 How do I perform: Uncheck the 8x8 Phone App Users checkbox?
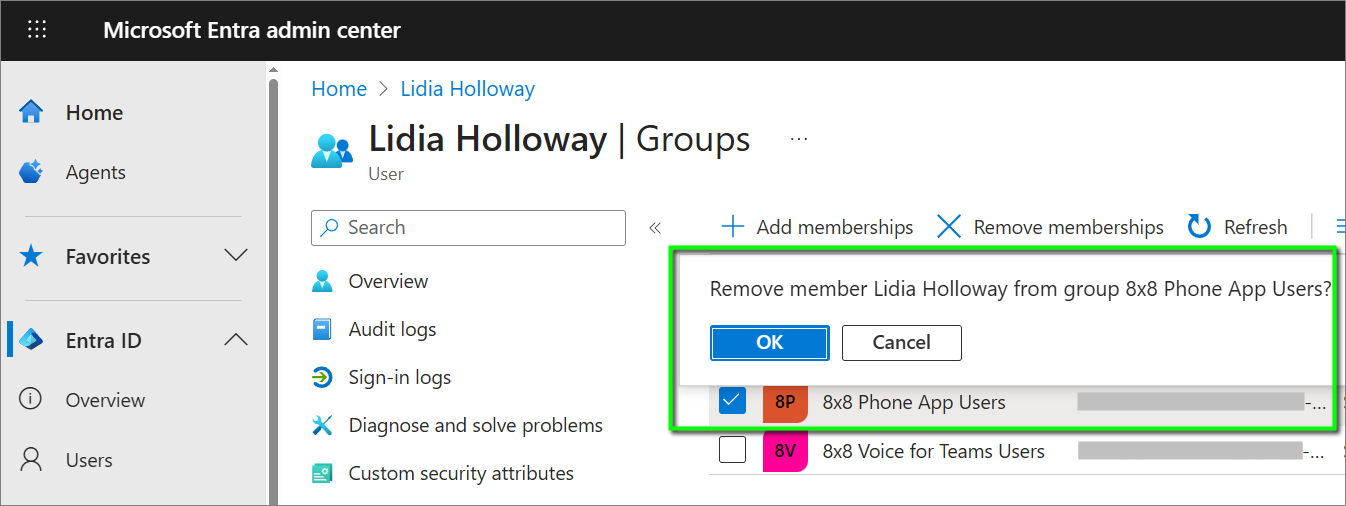click(x=732, y=402)
